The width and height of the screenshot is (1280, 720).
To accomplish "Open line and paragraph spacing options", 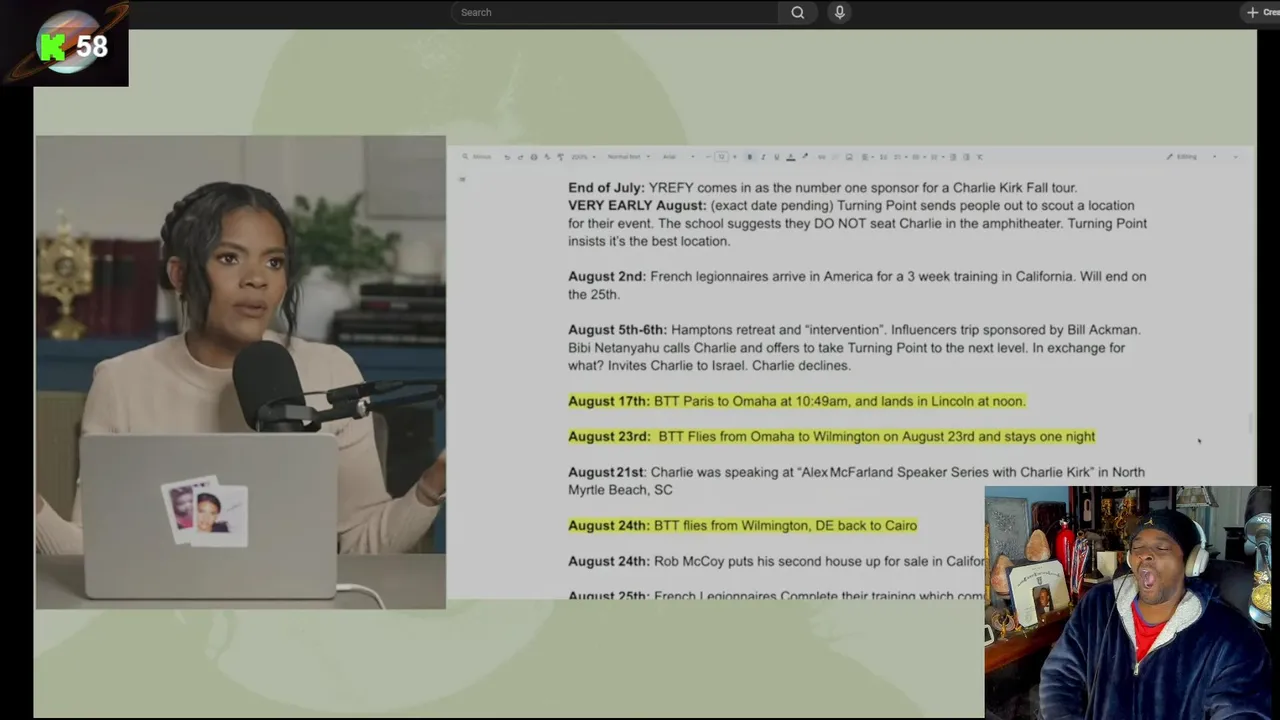I will (x=883, y=157).
